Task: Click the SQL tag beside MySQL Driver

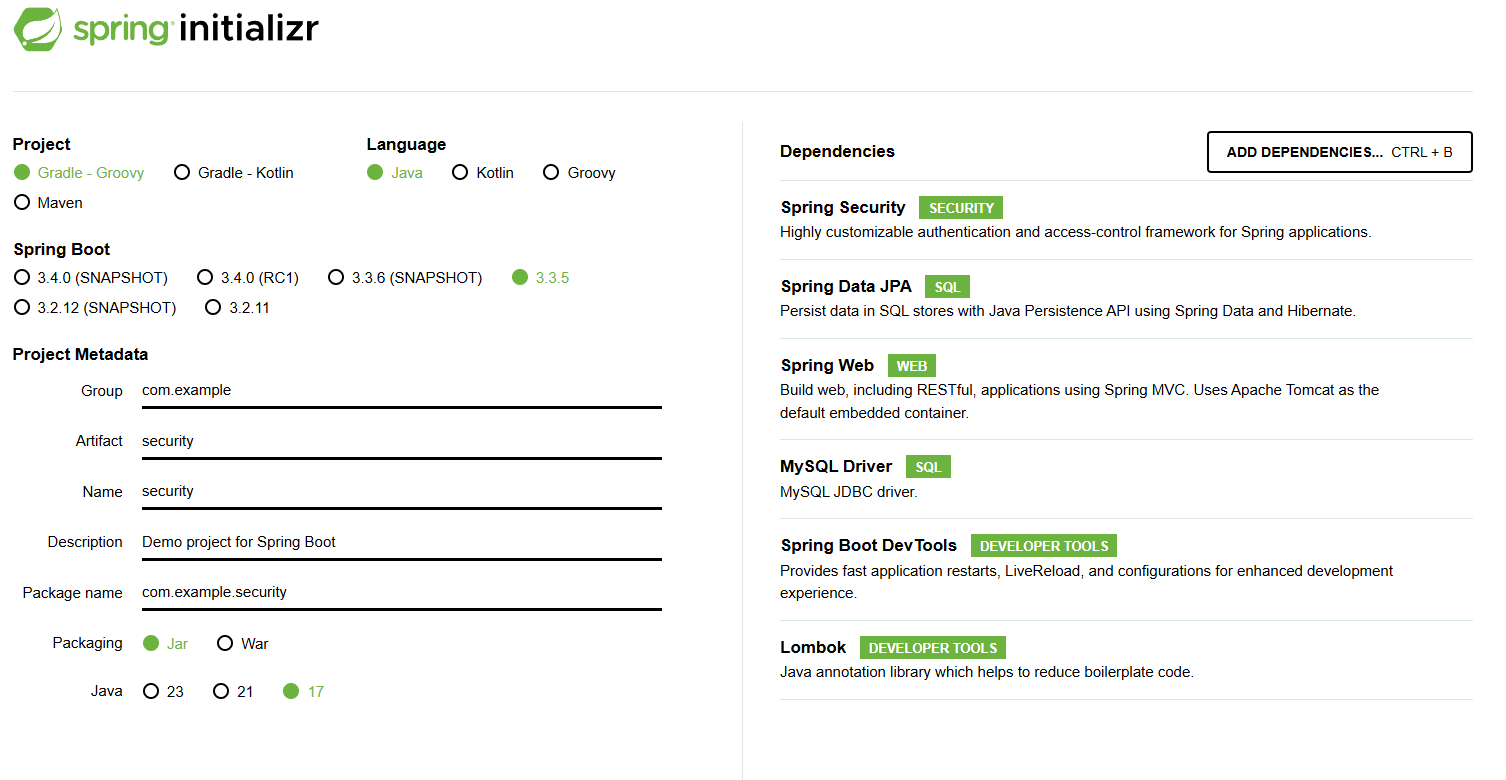Action: pyautogui.click(x=929, y=467)
